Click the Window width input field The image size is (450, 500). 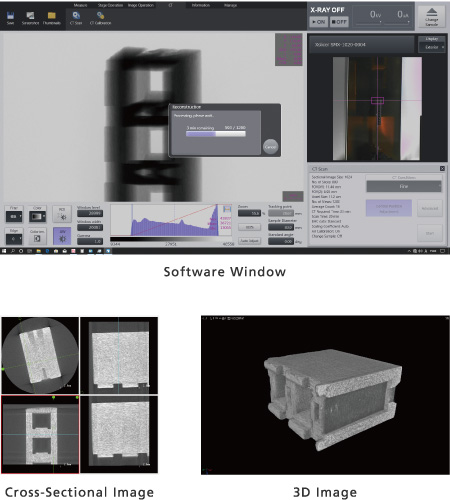pyautogui.click(x=90, y=227)
